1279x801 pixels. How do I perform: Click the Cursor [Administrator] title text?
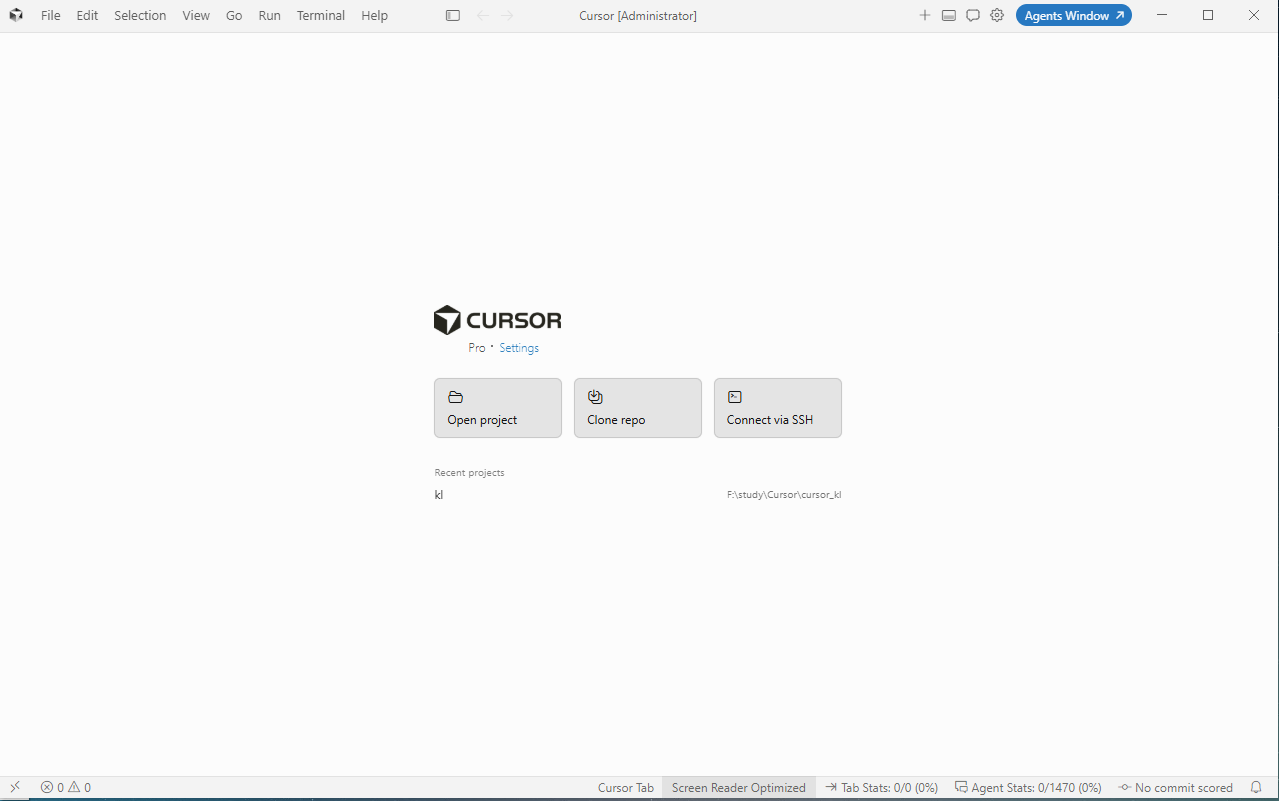pyautogui.click(x=638, y=15)
